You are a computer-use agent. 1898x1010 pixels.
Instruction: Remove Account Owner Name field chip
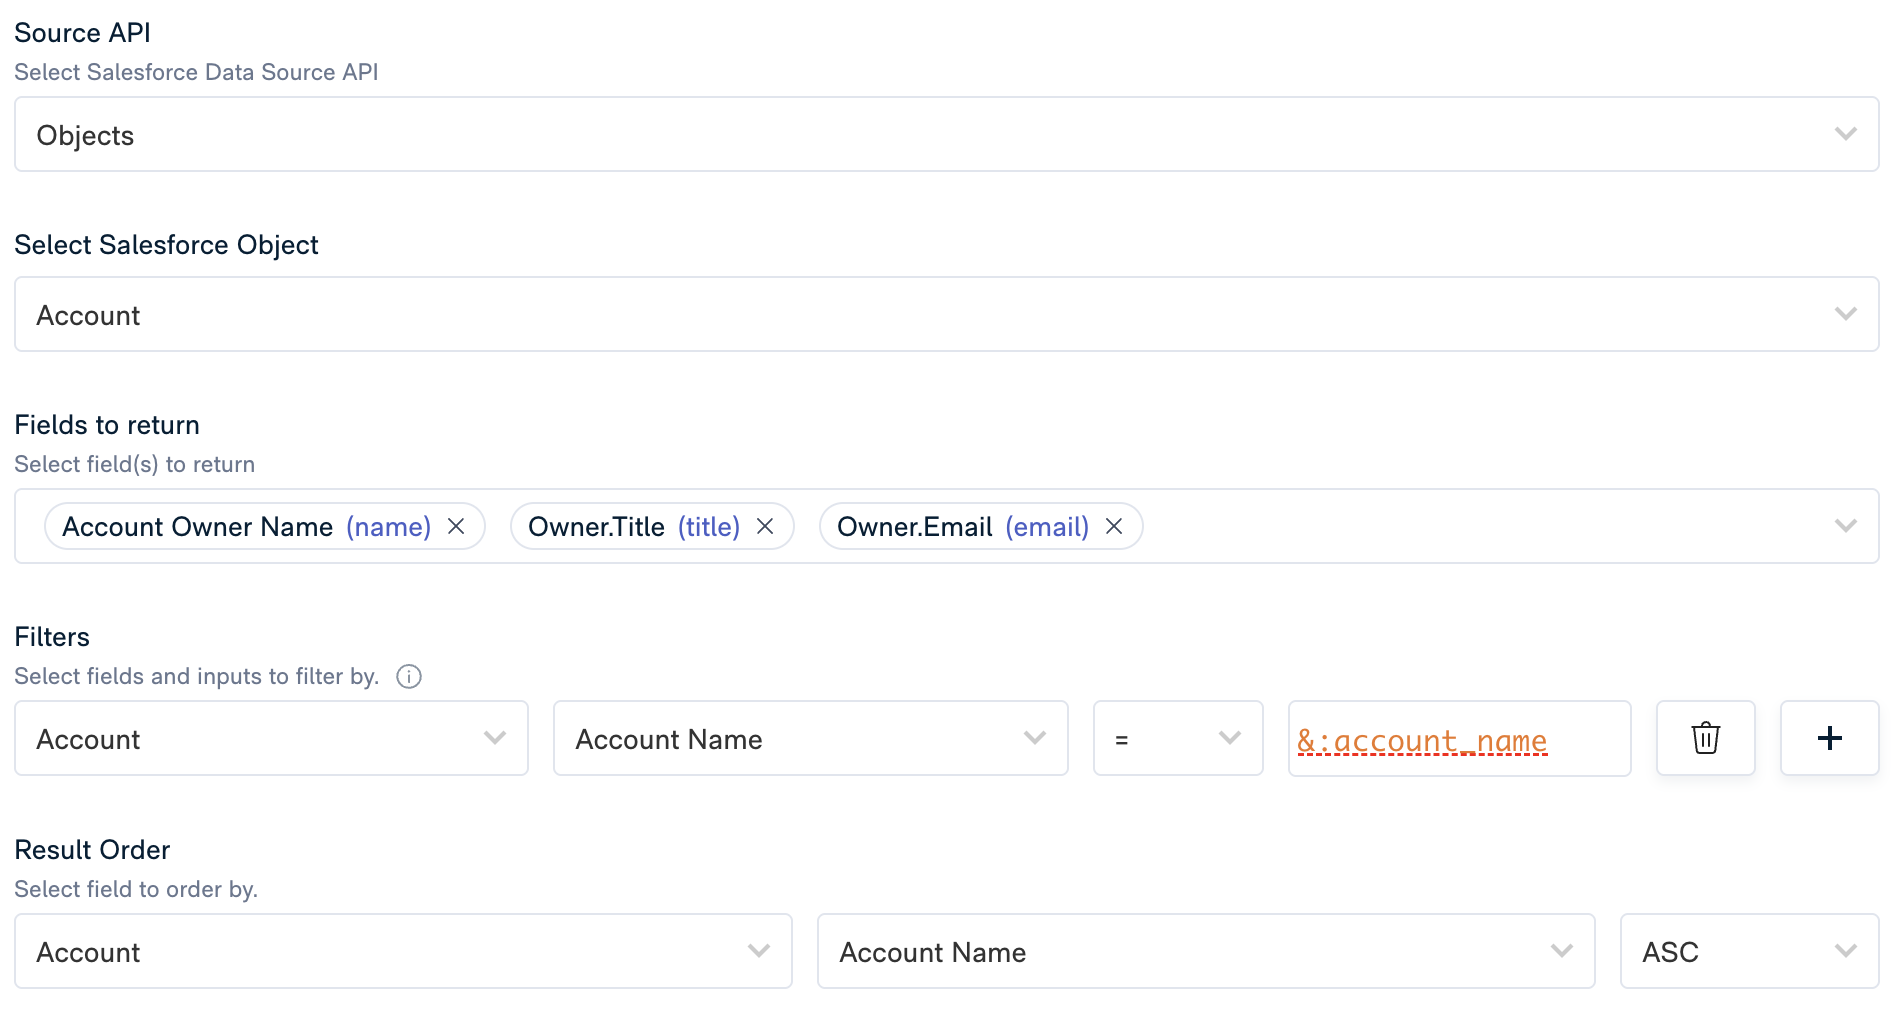pyautogui.click(x=456, y=526)
